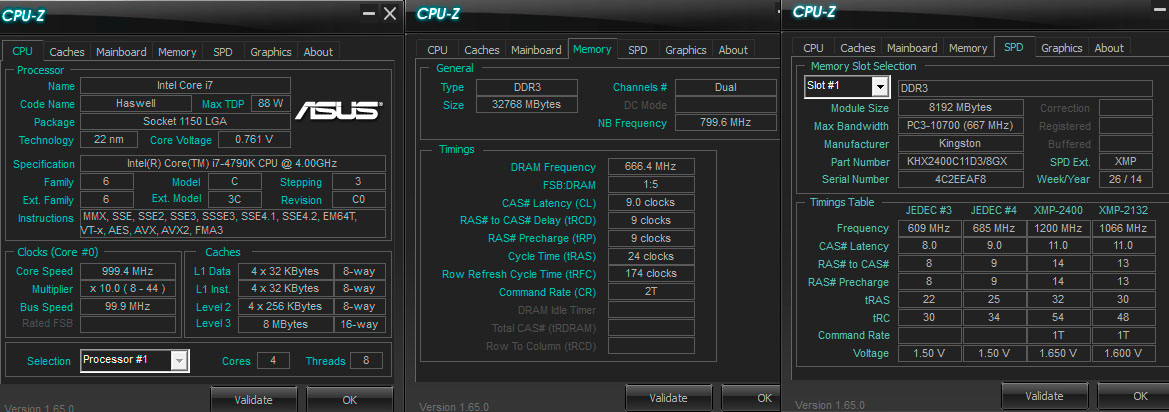This screenshot has width=1169, height=412.
Task: Click Cycle Time tRAS value 24 clocks
Action: (x=651, y=256)
